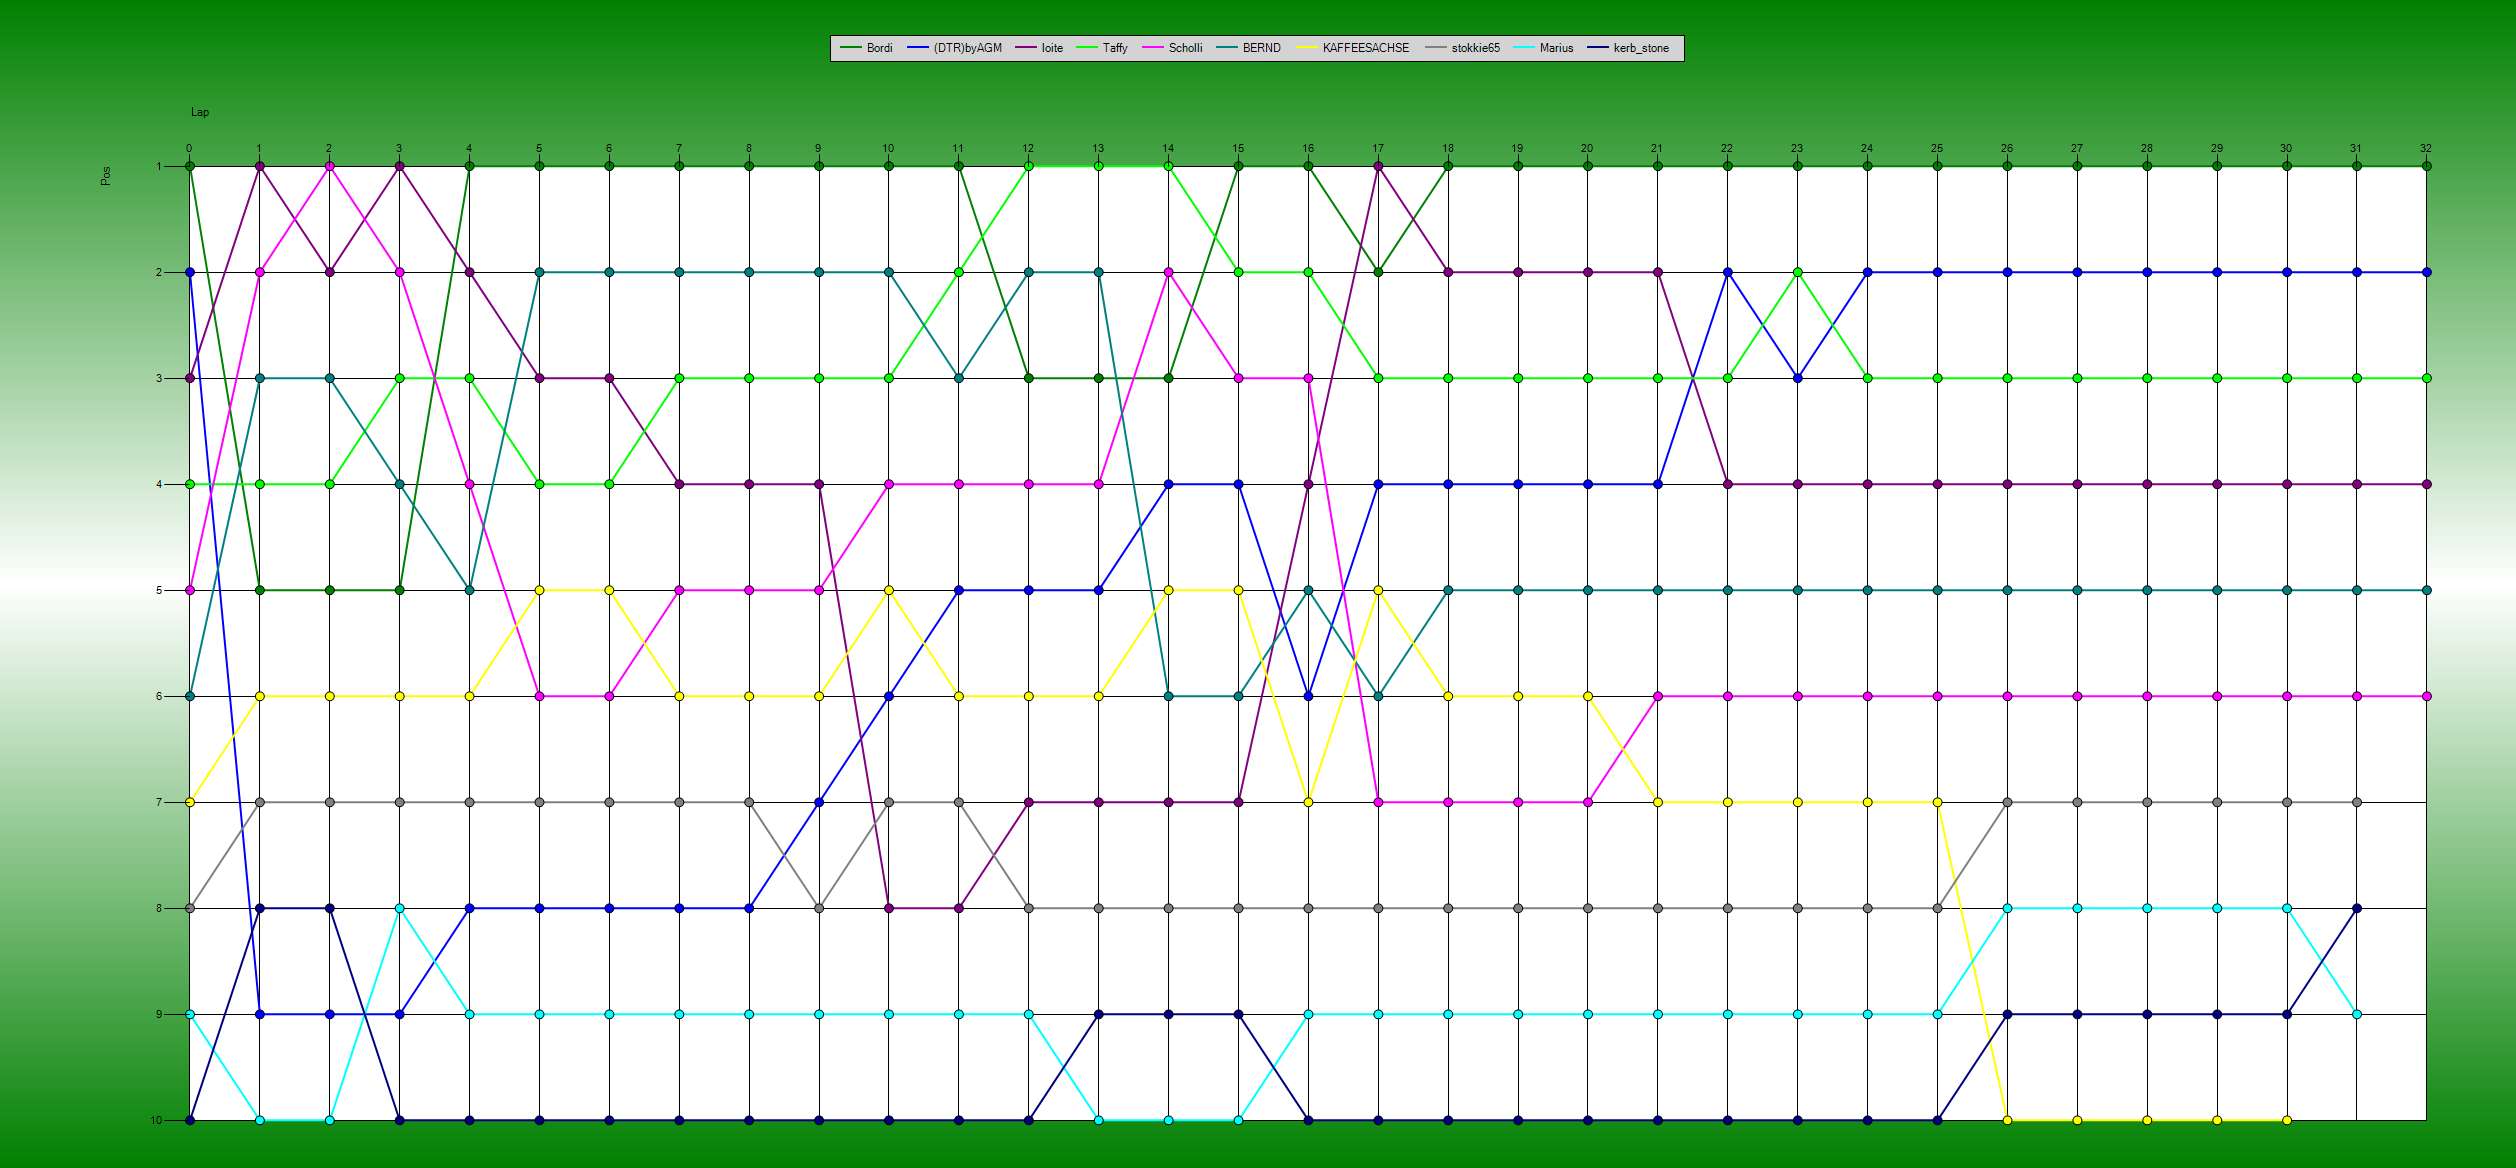Click cyan data point at lap 3 position 8

(399, 908)
